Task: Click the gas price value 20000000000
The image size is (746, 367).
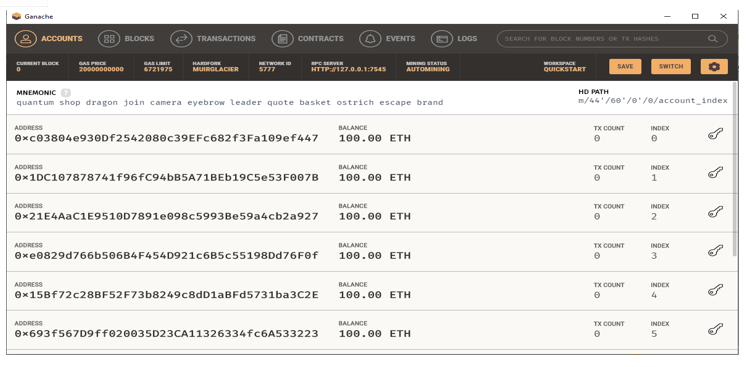Action: pyautogui.click(x=101, y=69)
